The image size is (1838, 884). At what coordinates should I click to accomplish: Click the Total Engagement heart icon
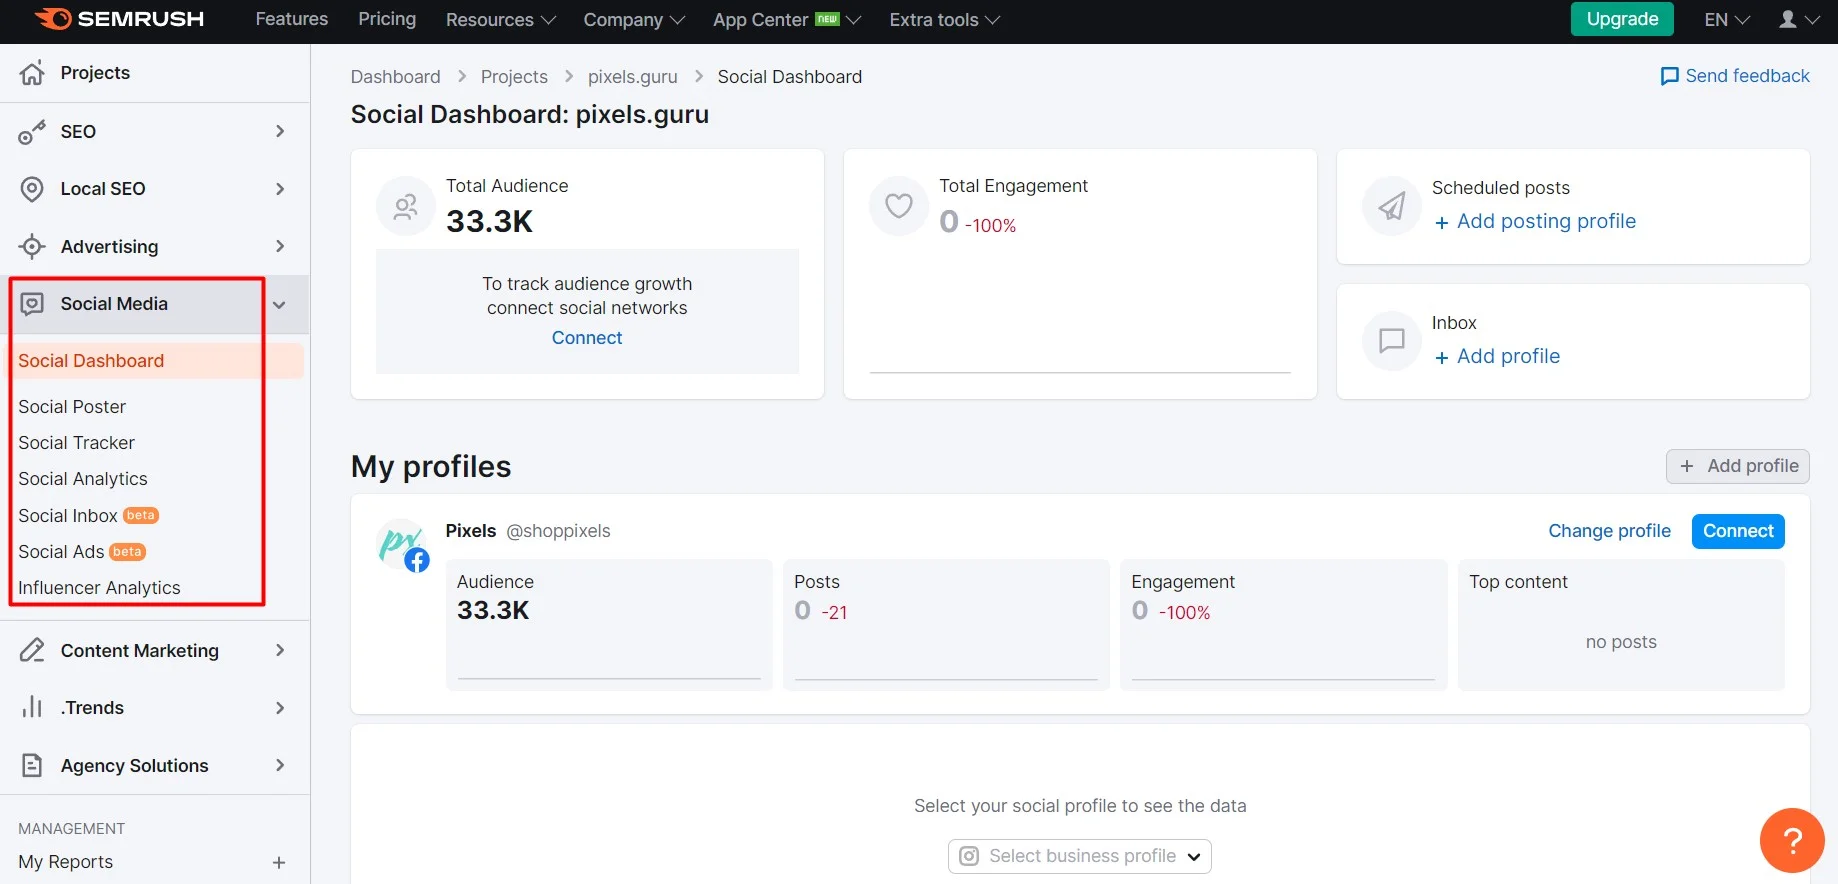[x=899, y=207]
